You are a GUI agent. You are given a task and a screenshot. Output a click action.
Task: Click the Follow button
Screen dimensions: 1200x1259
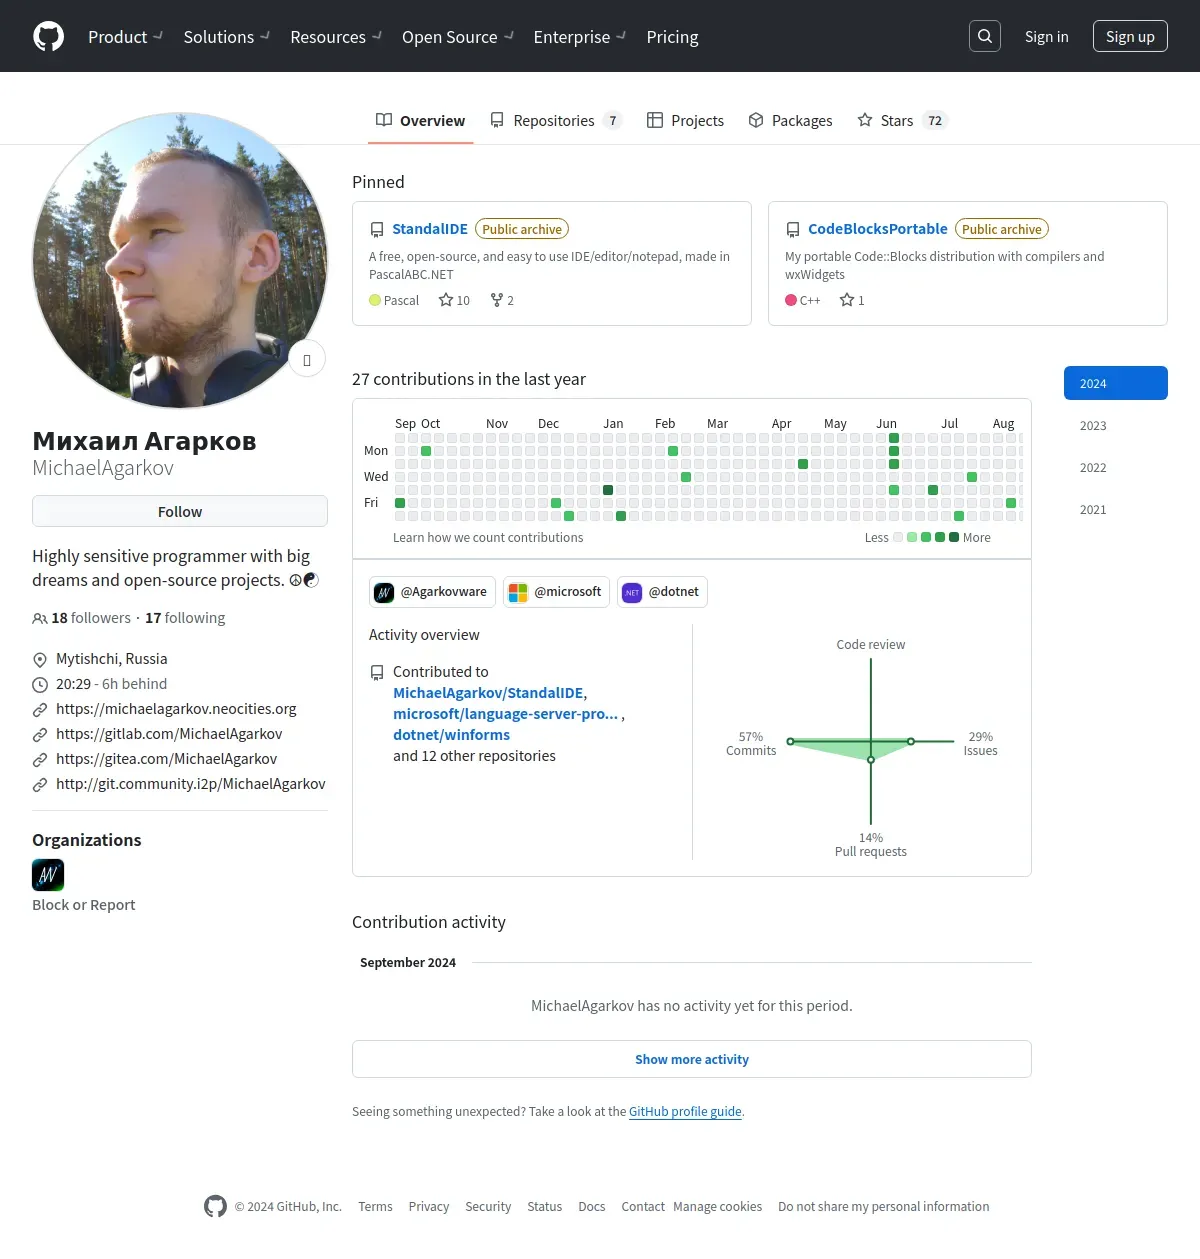pos(180,511)
